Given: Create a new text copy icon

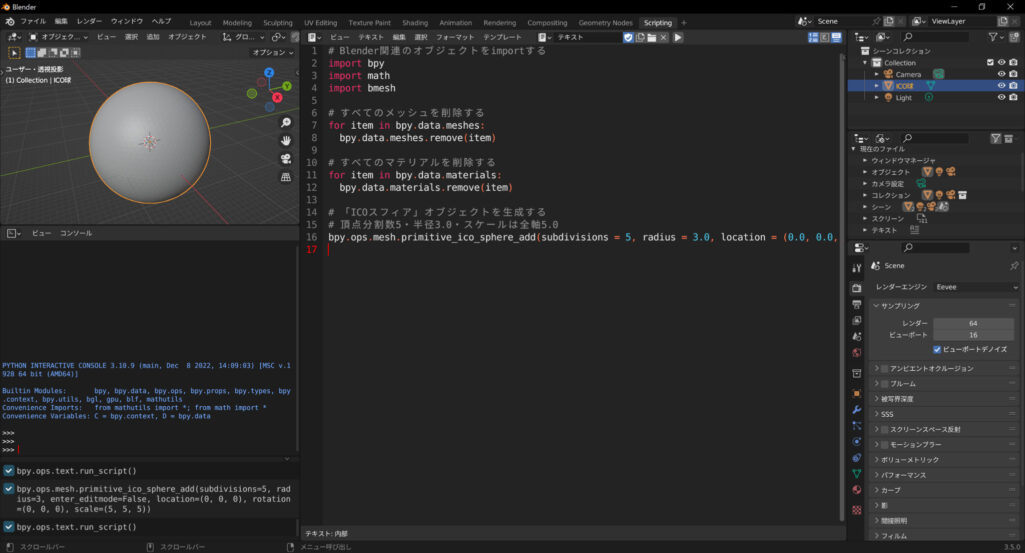Looking at the screenshot, I should [x=640, y=37].
